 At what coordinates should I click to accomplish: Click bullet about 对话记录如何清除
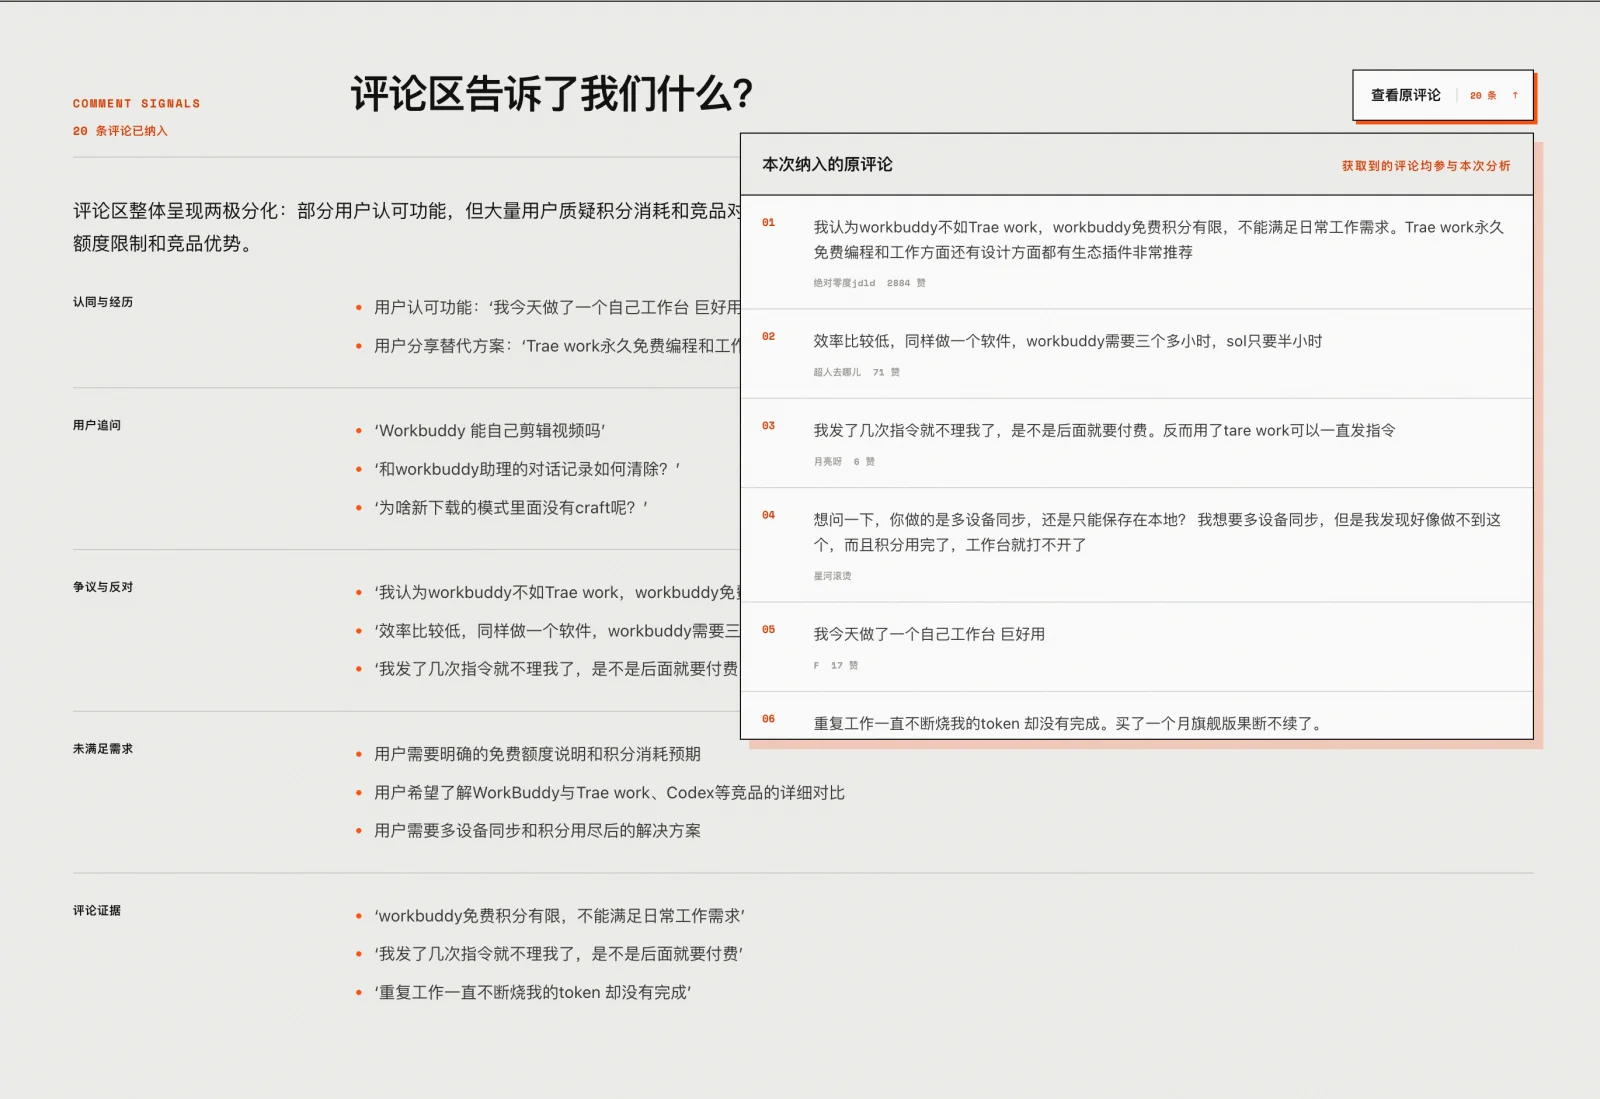coord(527,469)
